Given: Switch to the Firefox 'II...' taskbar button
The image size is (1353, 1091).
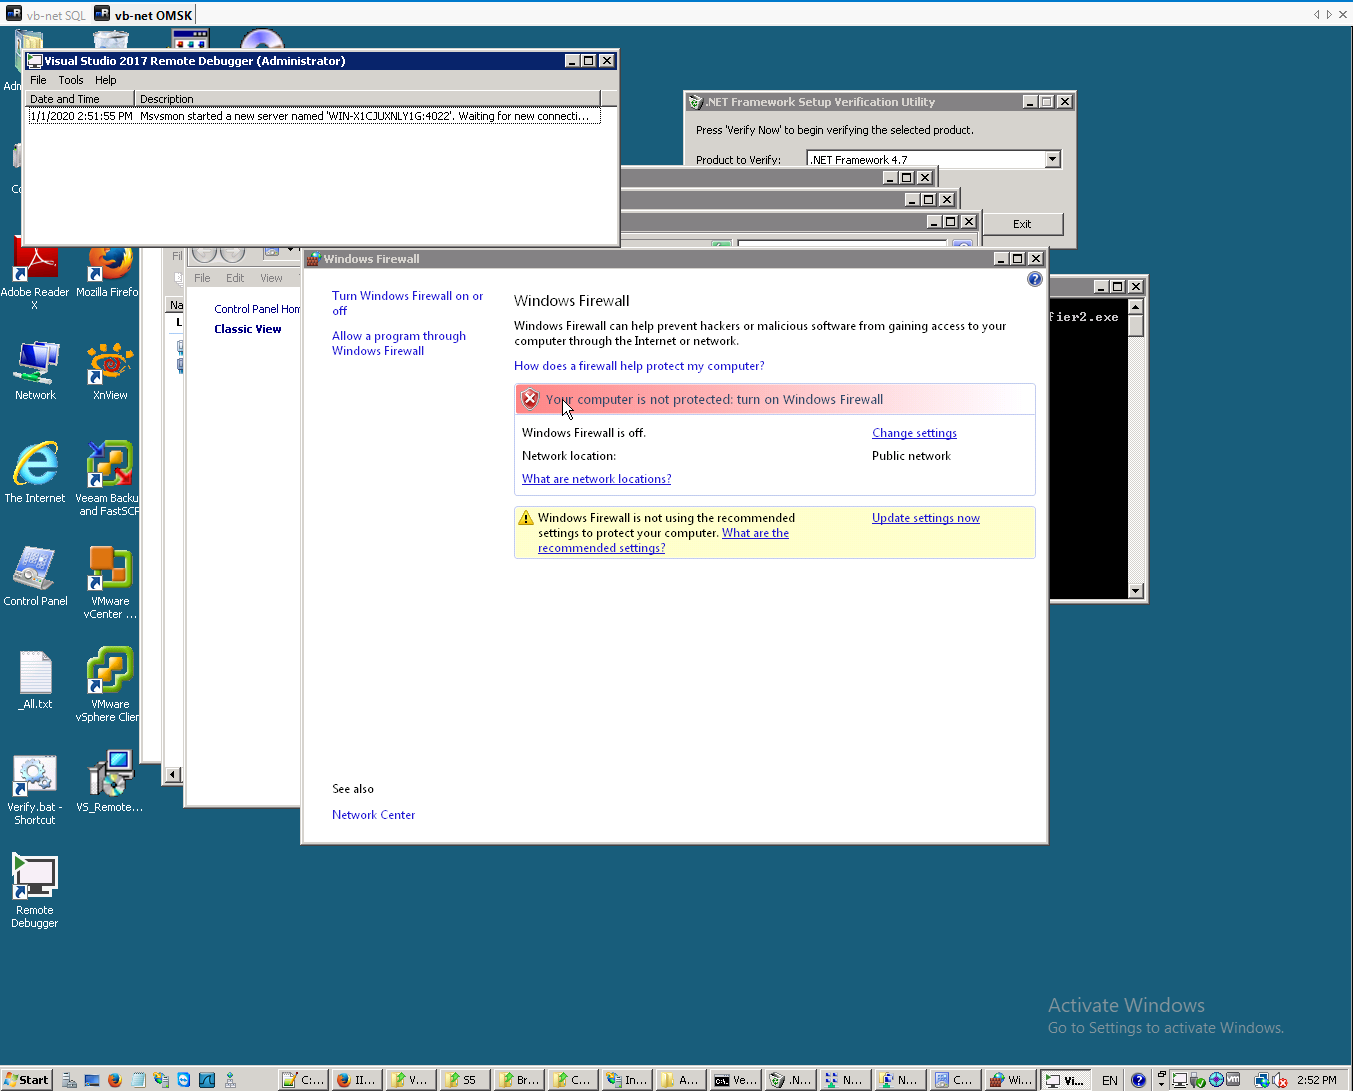Looking at the screenshot, I should pos(357,1080).
